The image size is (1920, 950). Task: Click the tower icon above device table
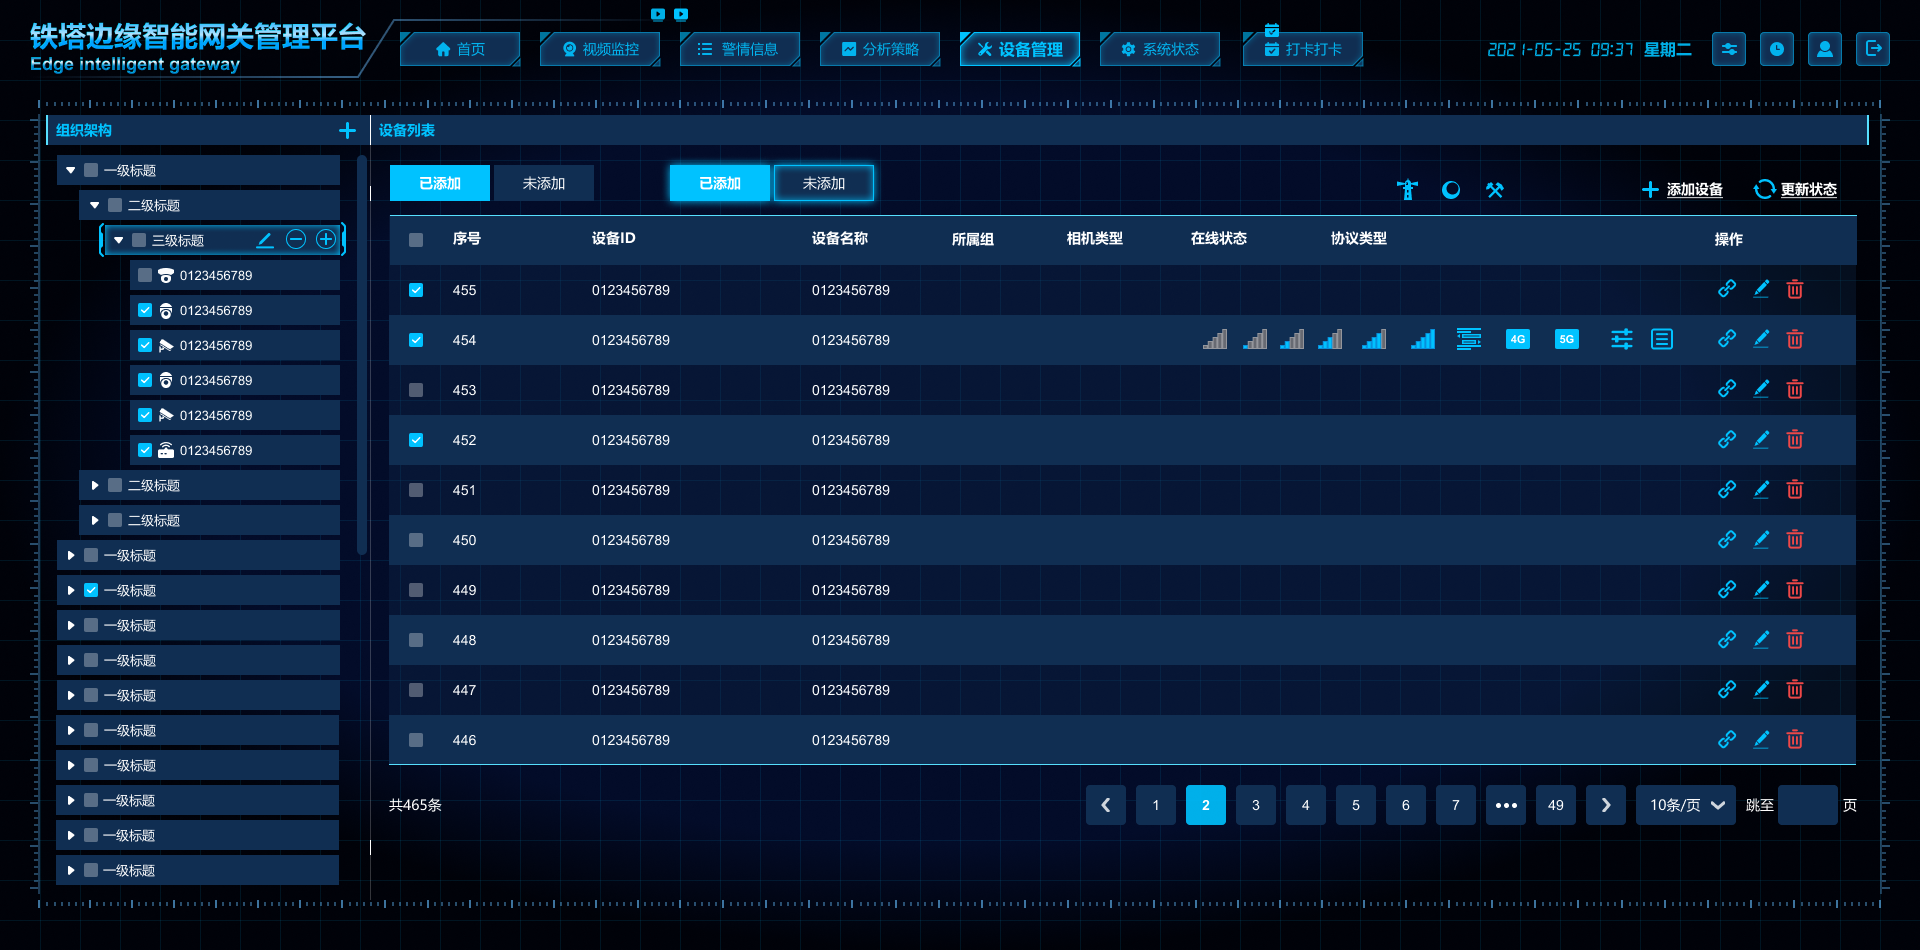1407,190
